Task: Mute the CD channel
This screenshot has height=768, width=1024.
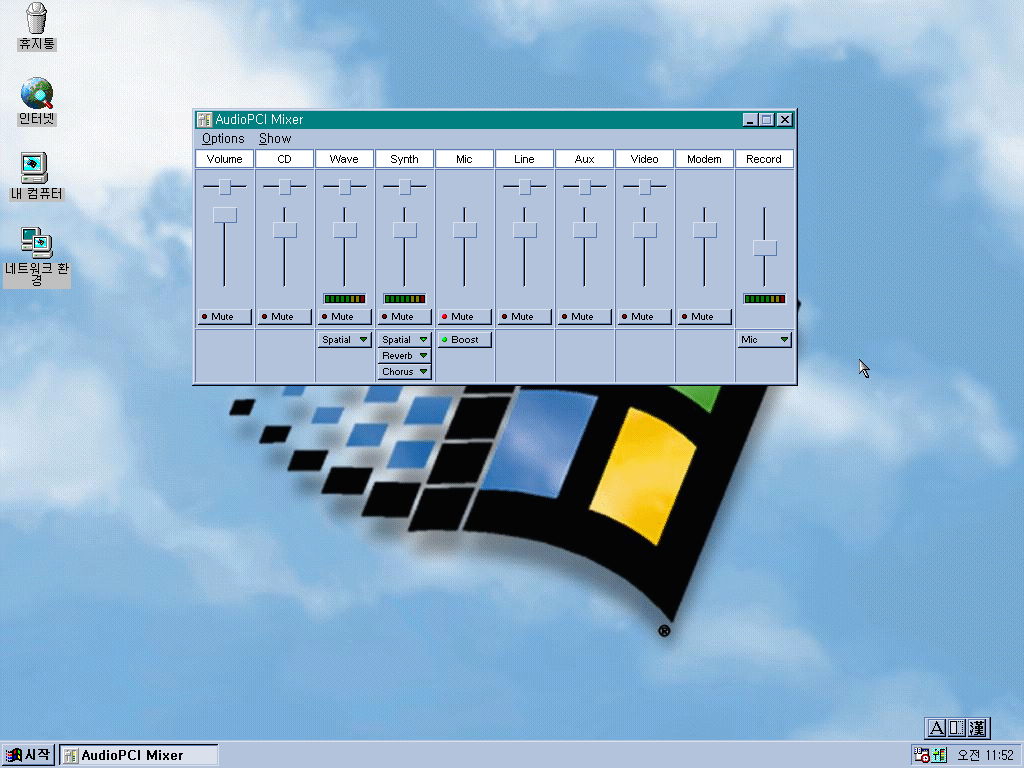Action: pyautogui.click(x=285, y=317)
